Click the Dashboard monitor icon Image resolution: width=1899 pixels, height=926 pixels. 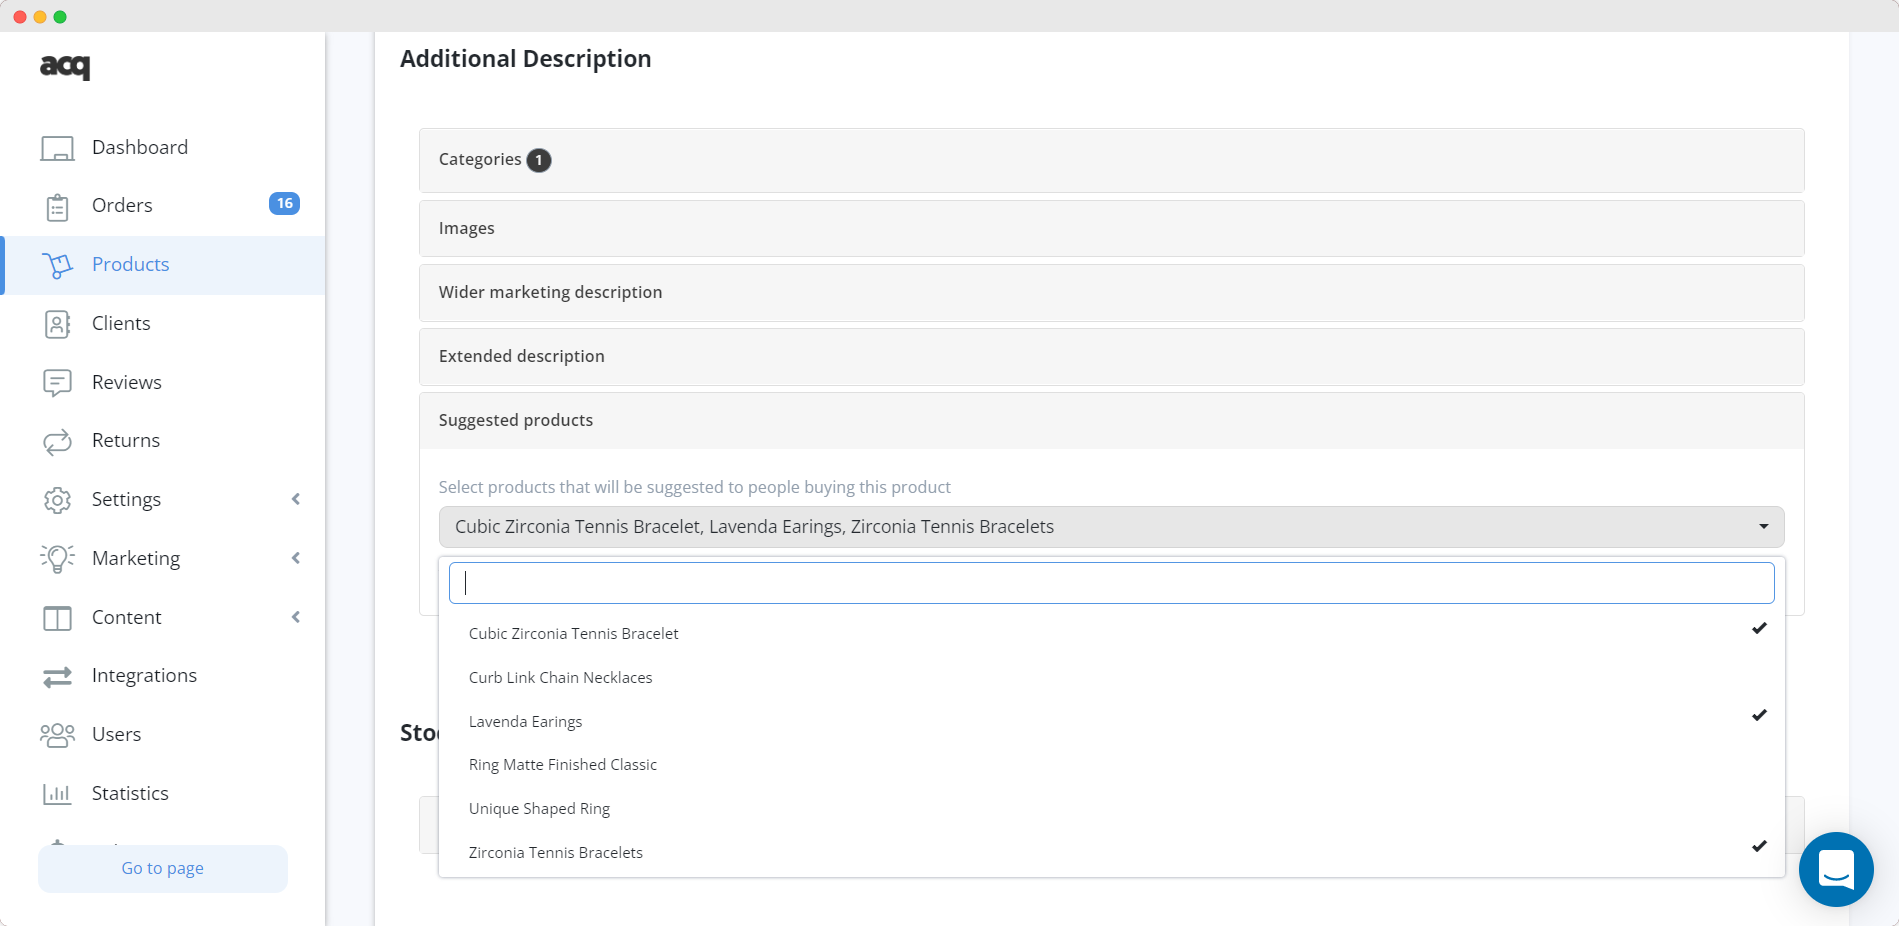pyautogui.click(x=57, y=148)
